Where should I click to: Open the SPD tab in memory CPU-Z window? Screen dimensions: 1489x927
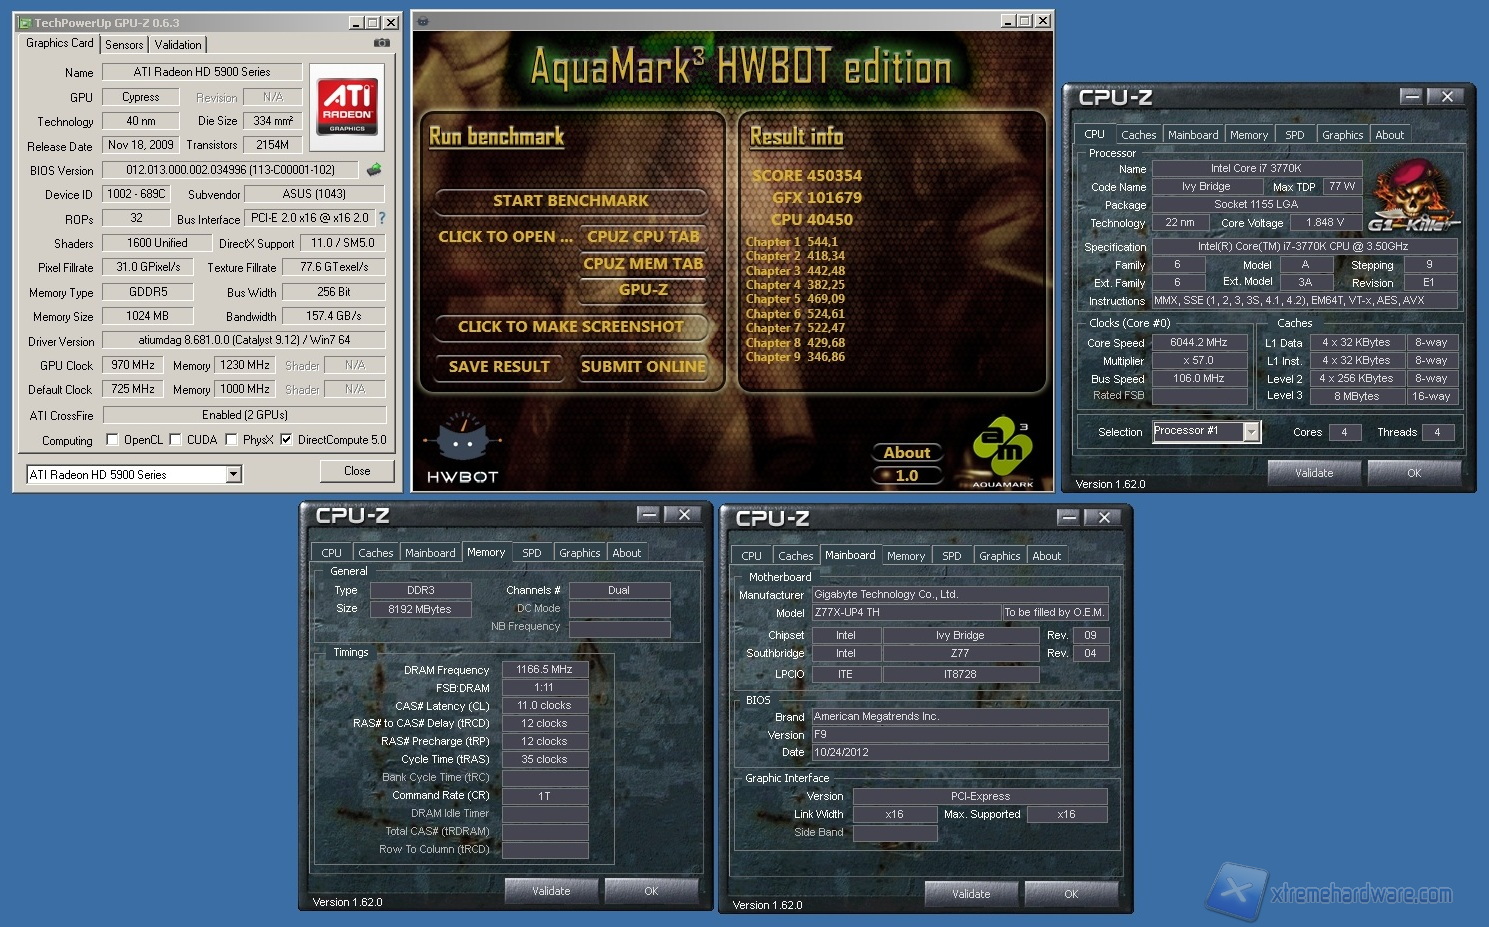(532, 553)
